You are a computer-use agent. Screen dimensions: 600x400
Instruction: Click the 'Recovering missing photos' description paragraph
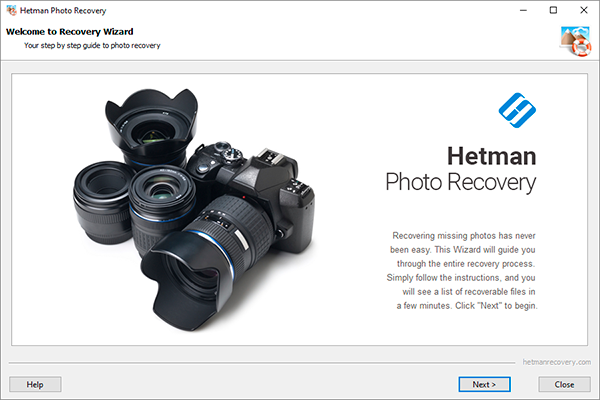pos(462,271)
